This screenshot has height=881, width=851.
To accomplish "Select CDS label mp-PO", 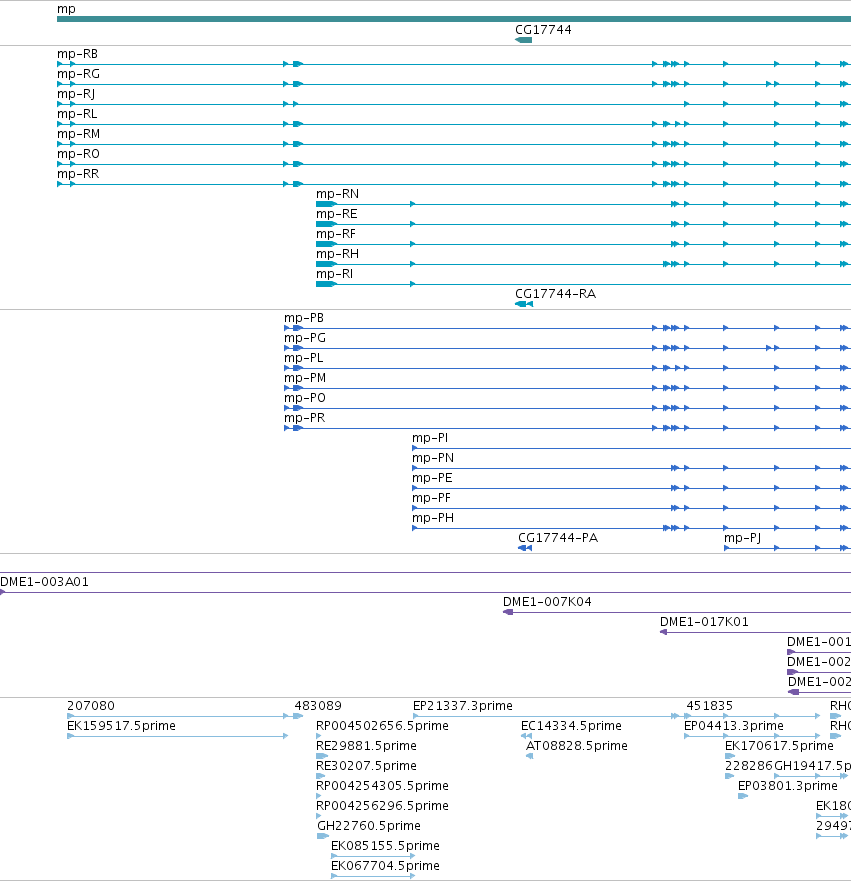I will pyautogui.click(x=305, y=398).
